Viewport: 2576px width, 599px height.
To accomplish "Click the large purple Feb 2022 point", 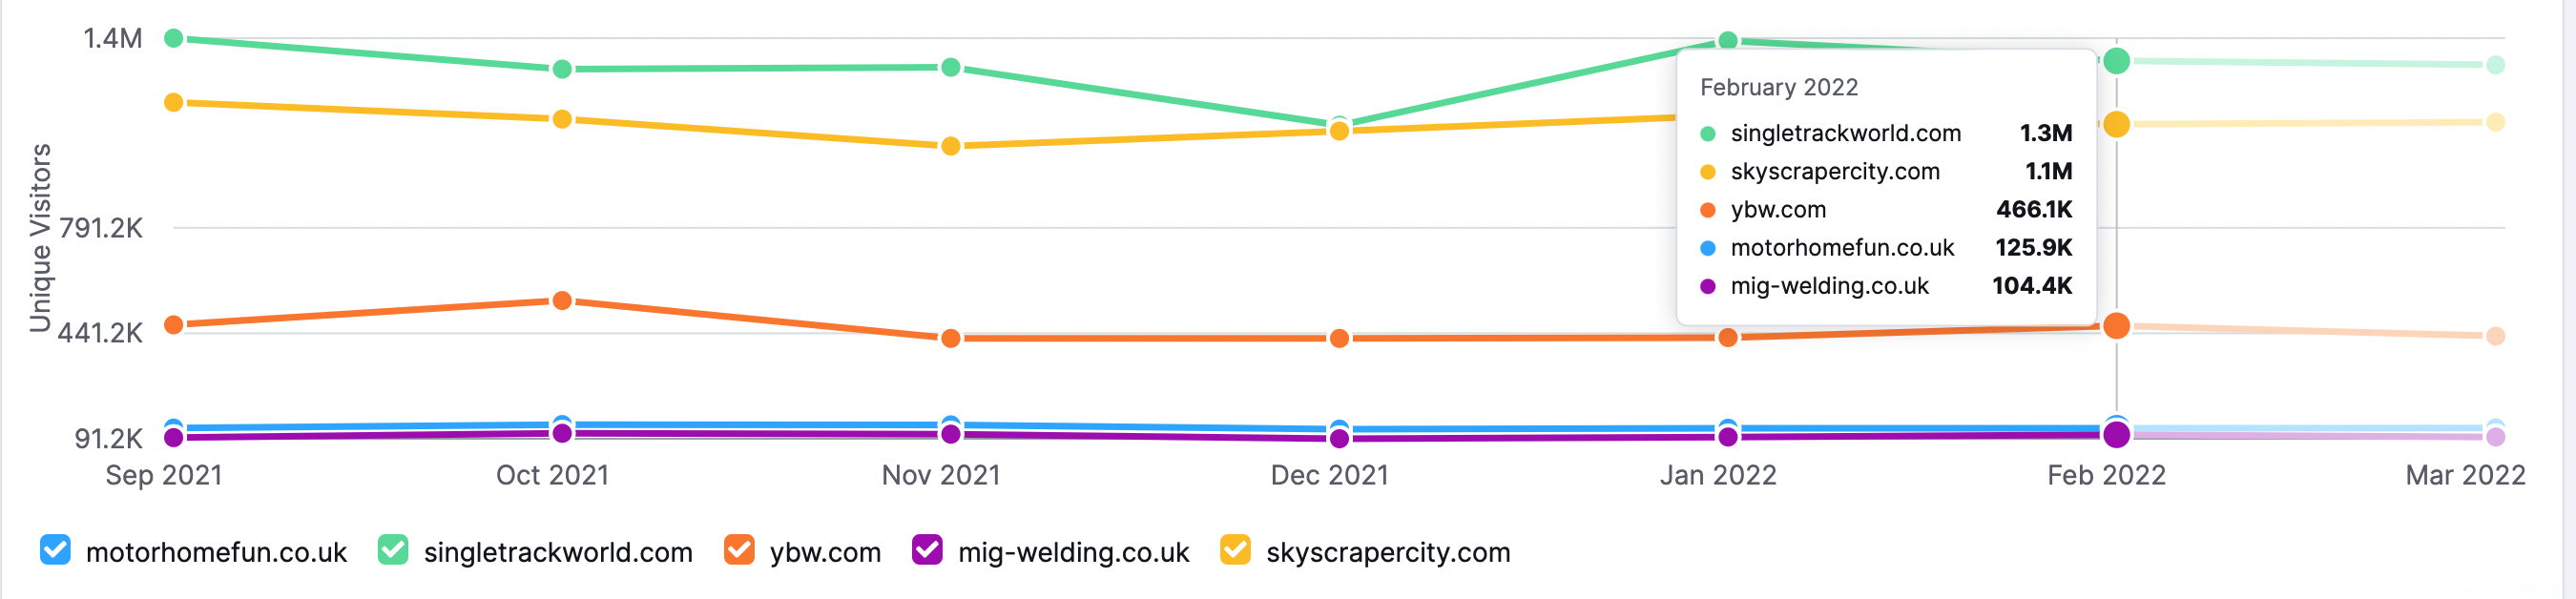I will [2116, 435].
